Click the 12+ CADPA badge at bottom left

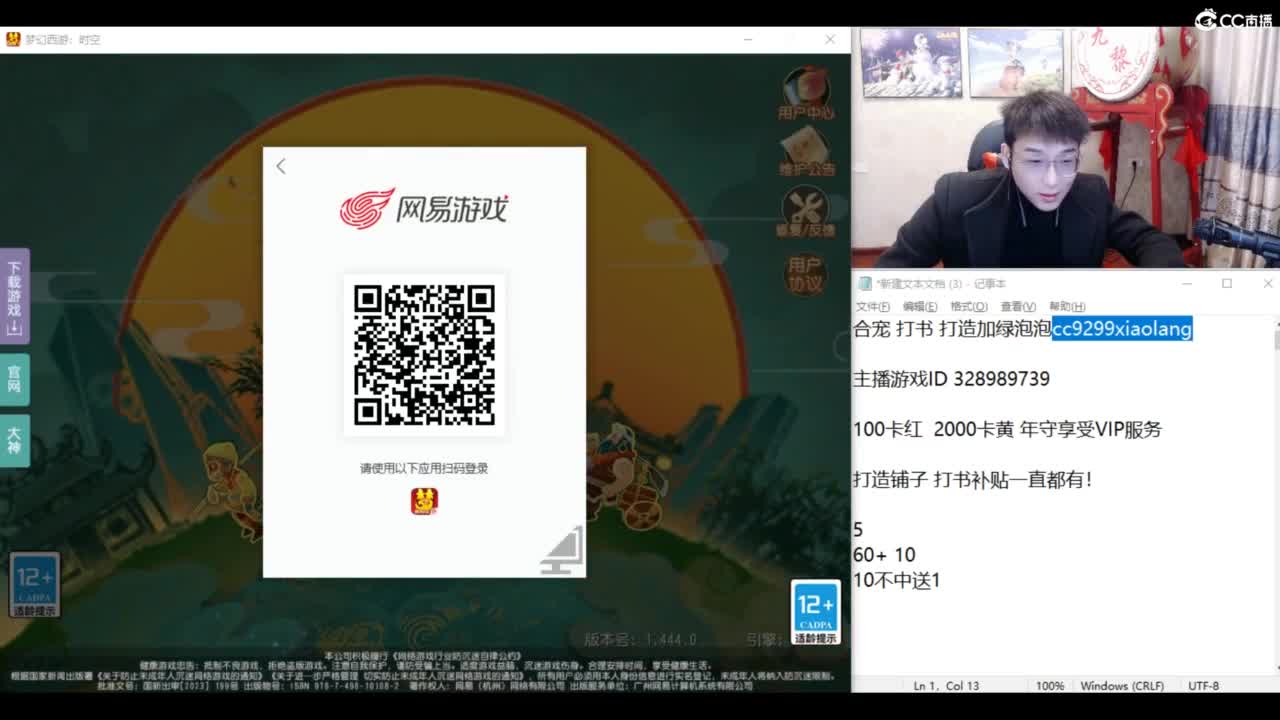tap(35, 585)
